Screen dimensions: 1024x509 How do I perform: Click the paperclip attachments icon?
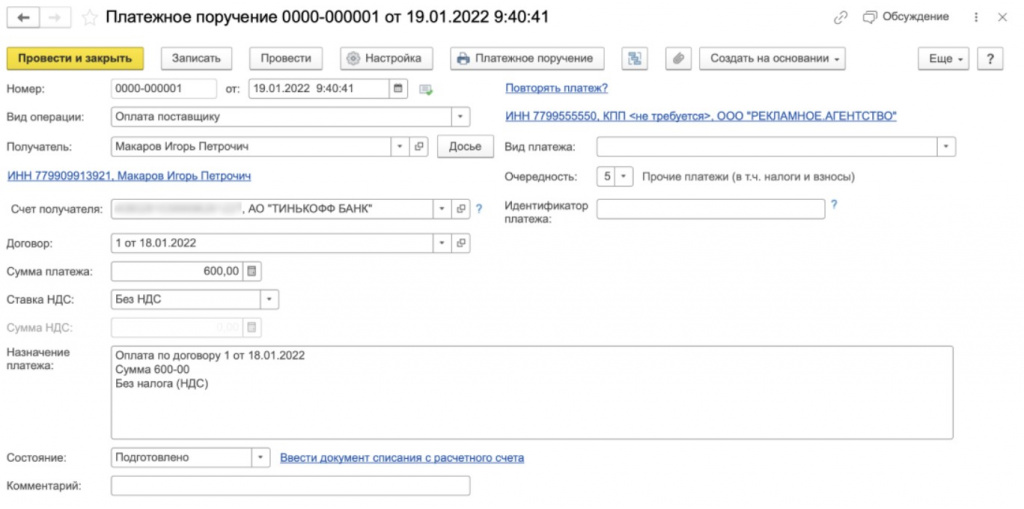point(679,58)
